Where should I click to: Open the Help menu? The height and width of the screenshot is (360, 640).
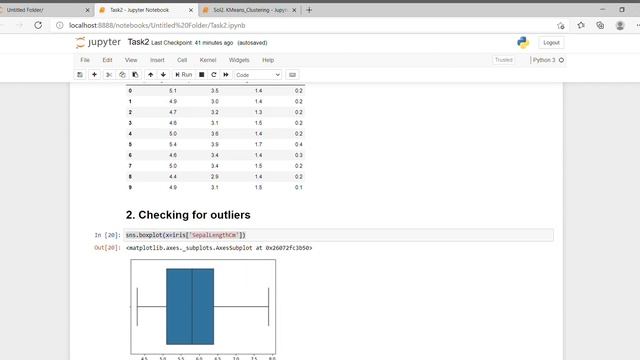(268, 60)
